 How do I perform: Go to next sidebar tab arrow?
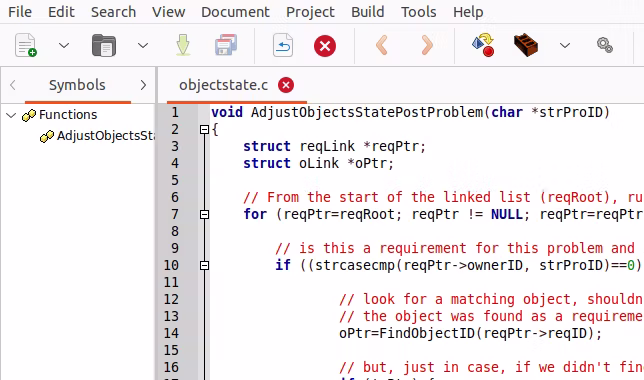coord(143,85)
